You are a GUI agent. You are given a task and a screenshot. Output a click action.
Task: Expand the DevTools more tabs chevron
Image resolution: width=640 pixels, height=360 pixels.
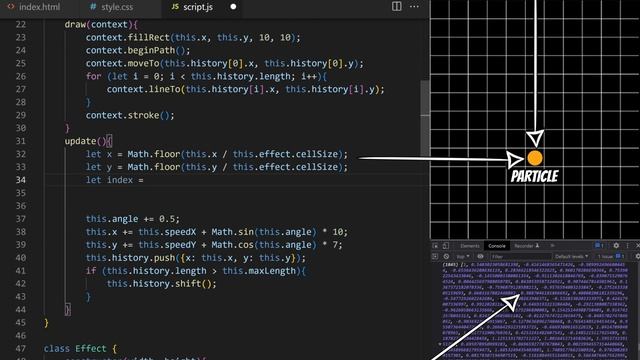(552, 246)
